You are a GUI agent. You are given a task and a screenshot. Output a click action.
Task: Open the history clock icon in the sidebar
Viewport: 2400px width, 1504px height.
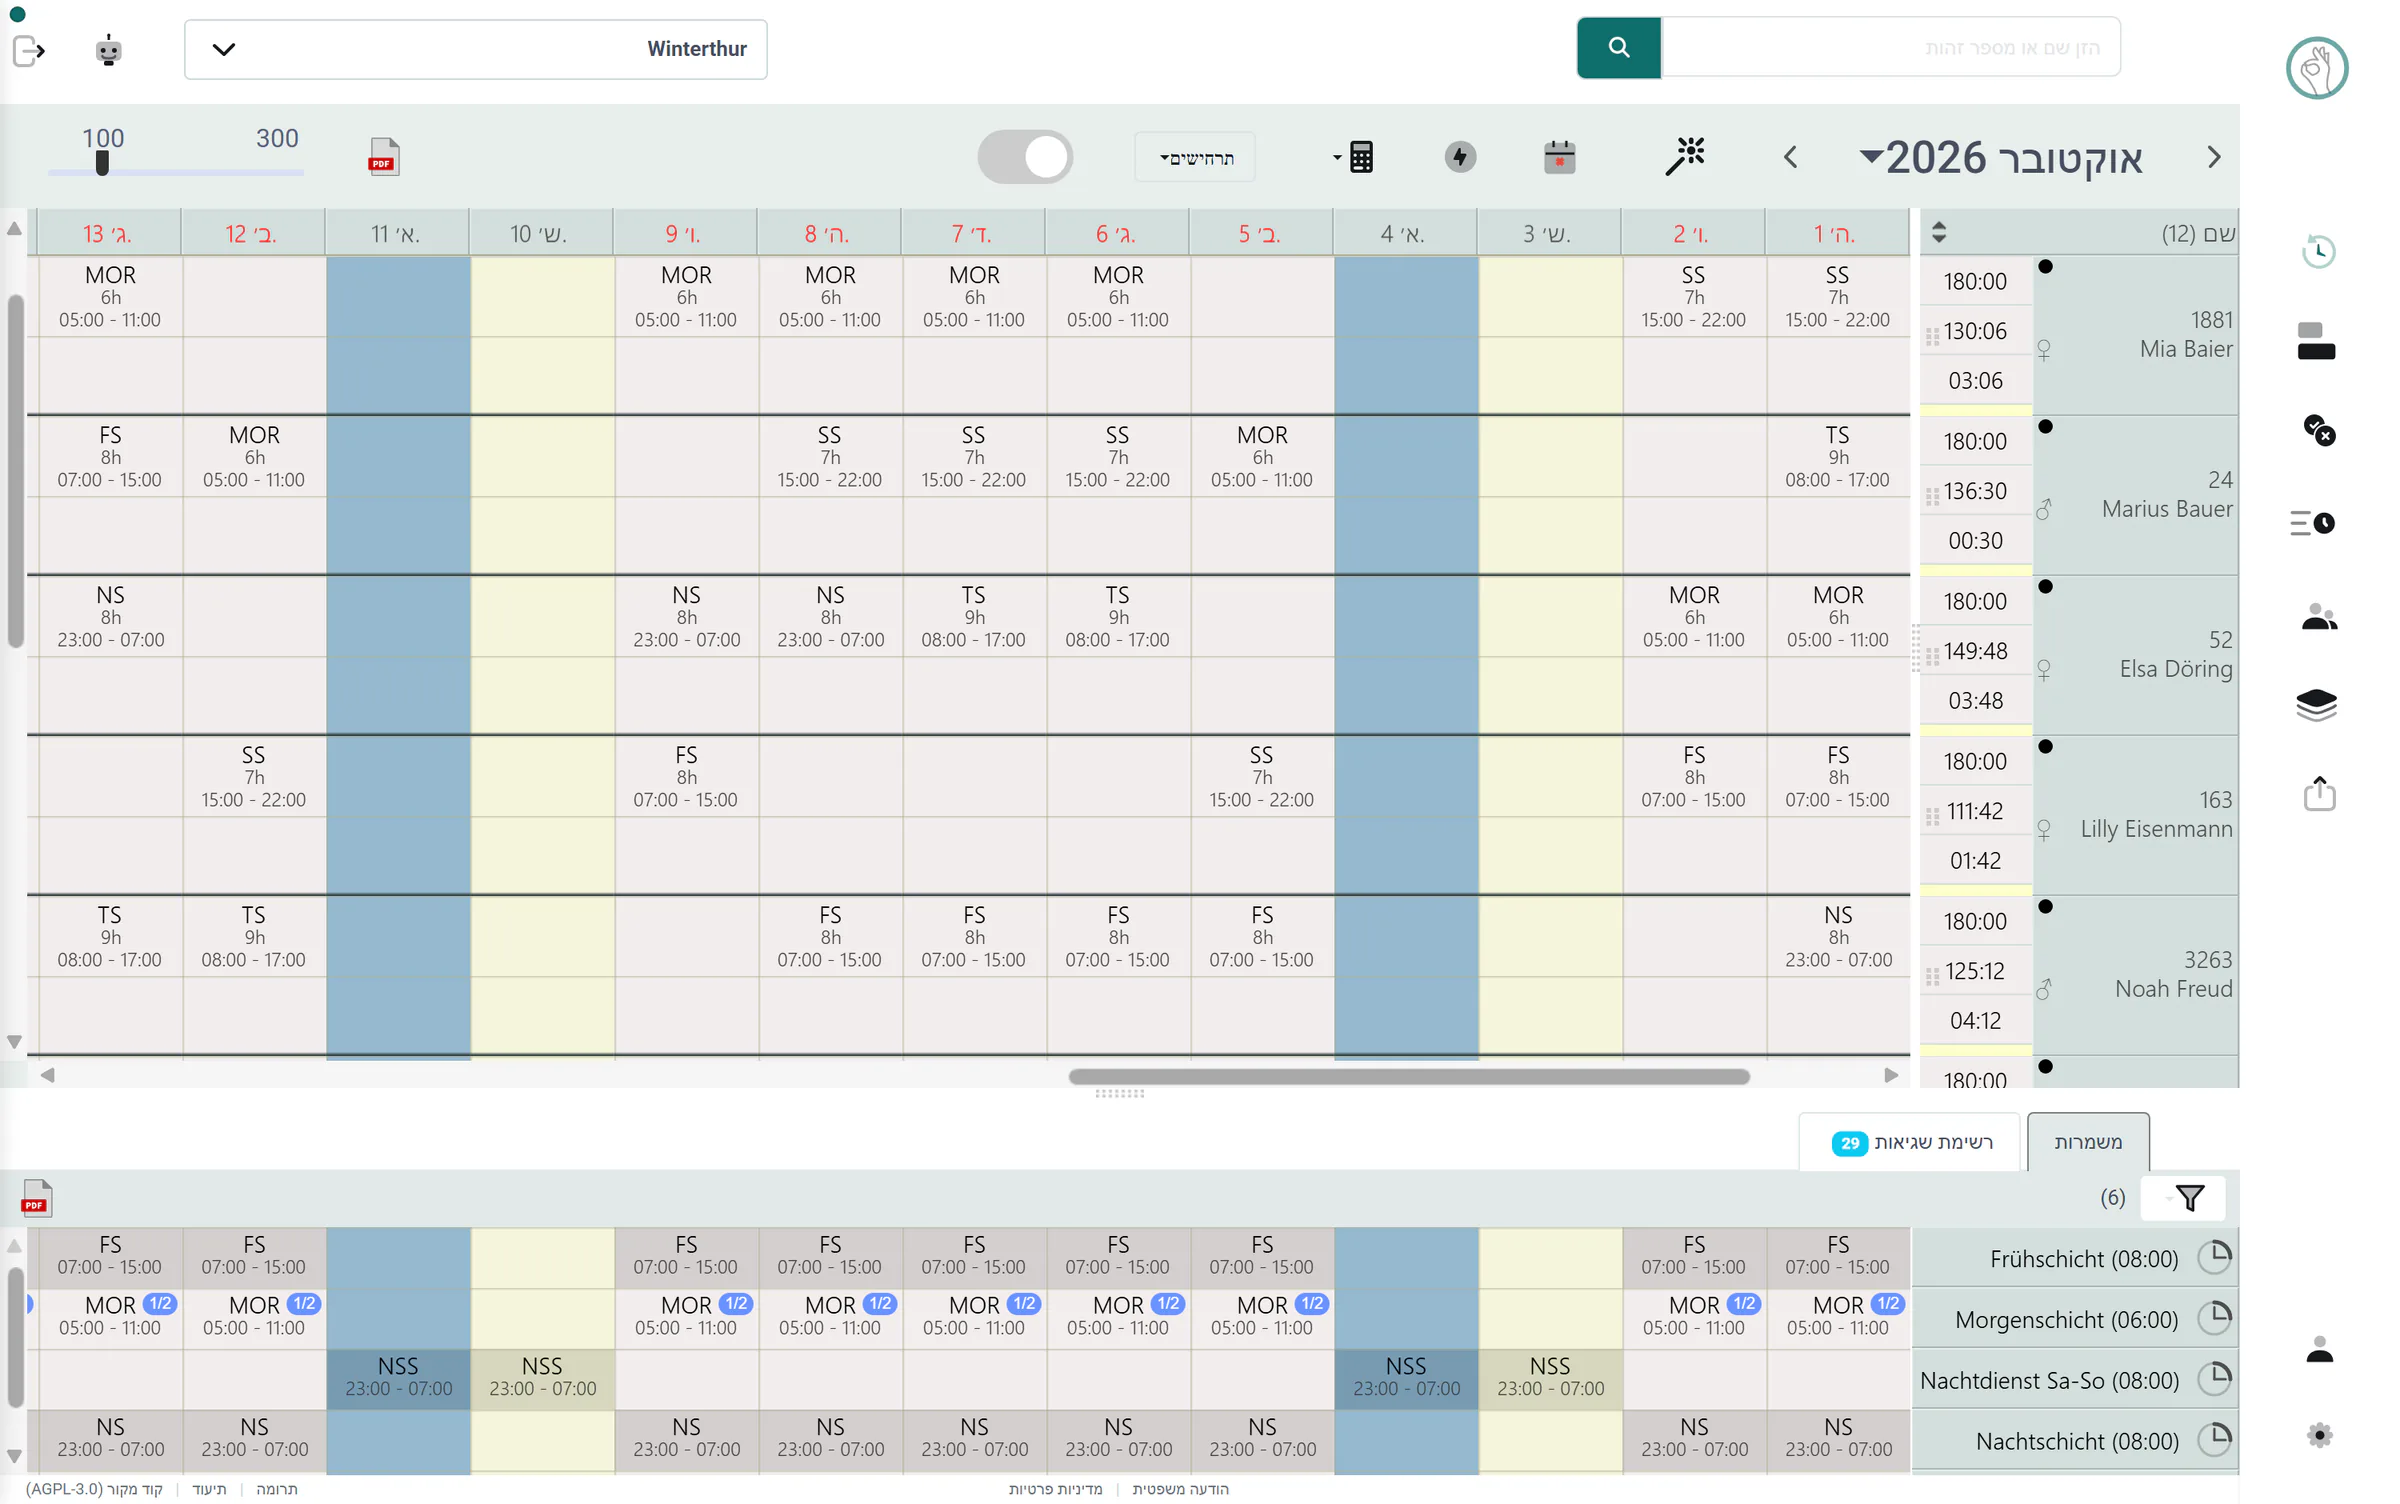click(2318, 251)
